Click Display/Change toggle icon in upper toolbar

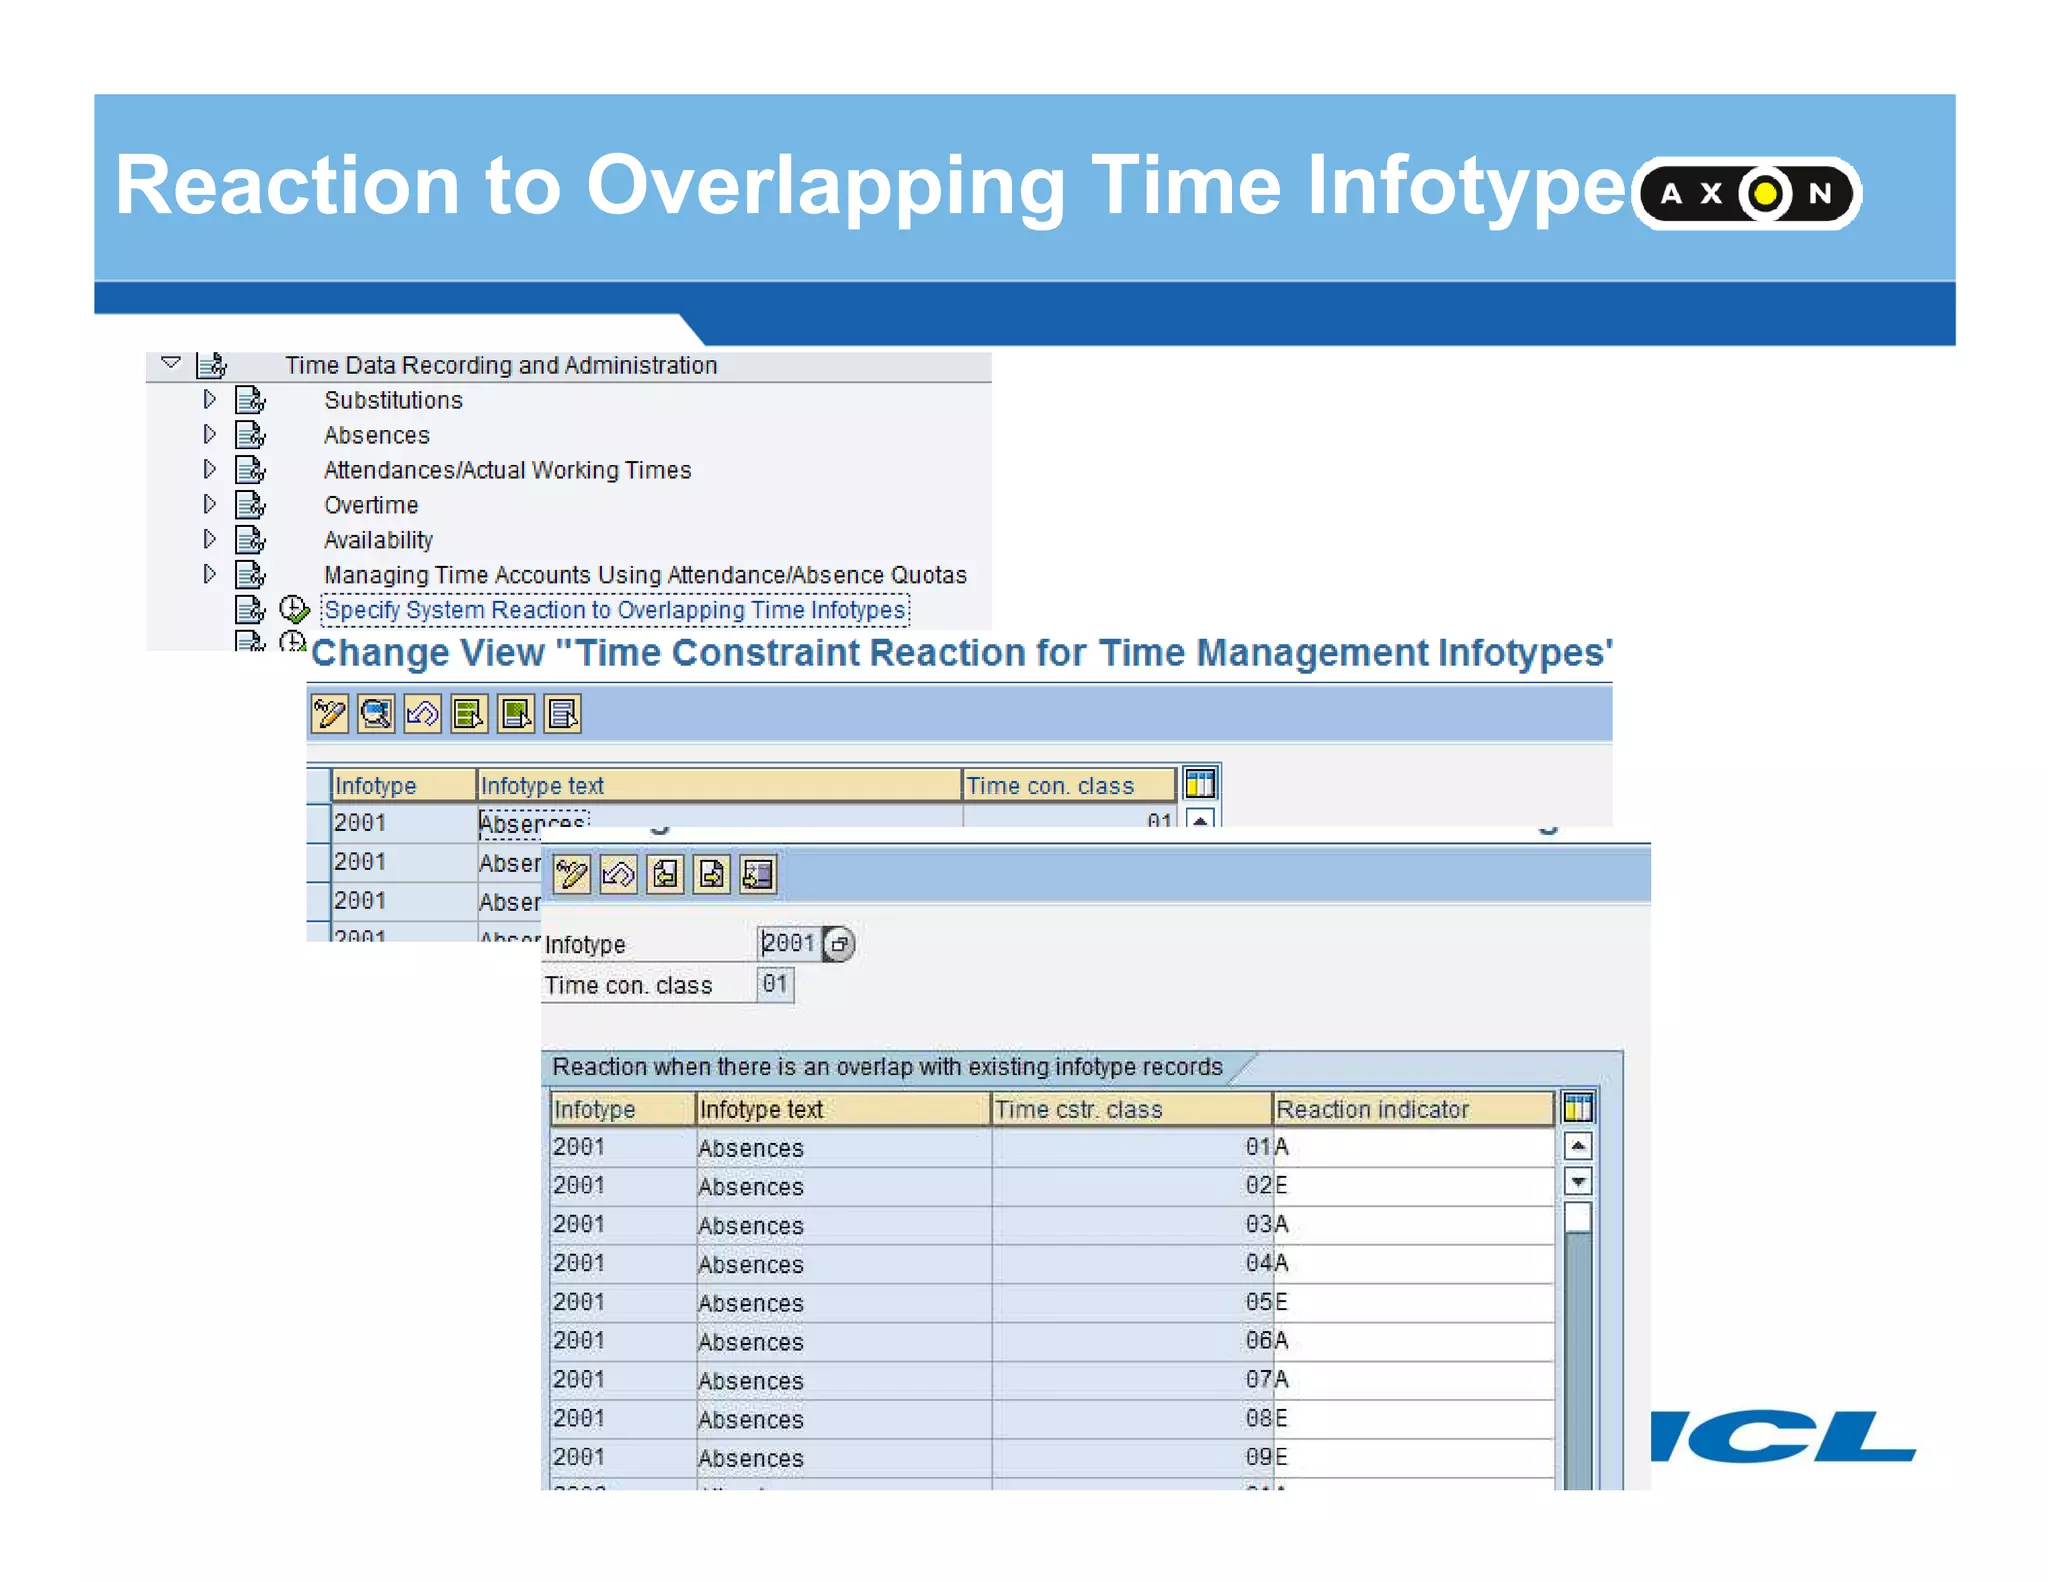point(329,714)
